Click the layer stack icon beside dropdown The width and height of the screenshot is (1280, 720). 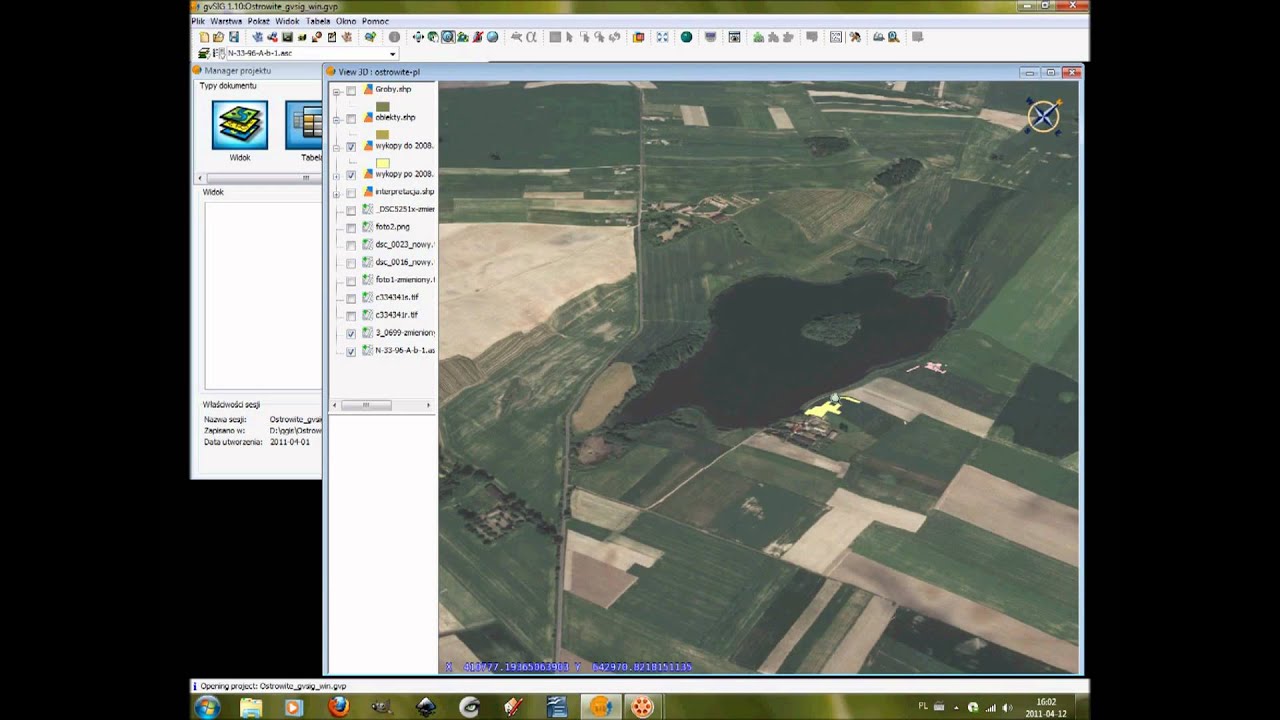tap(204, 53)
